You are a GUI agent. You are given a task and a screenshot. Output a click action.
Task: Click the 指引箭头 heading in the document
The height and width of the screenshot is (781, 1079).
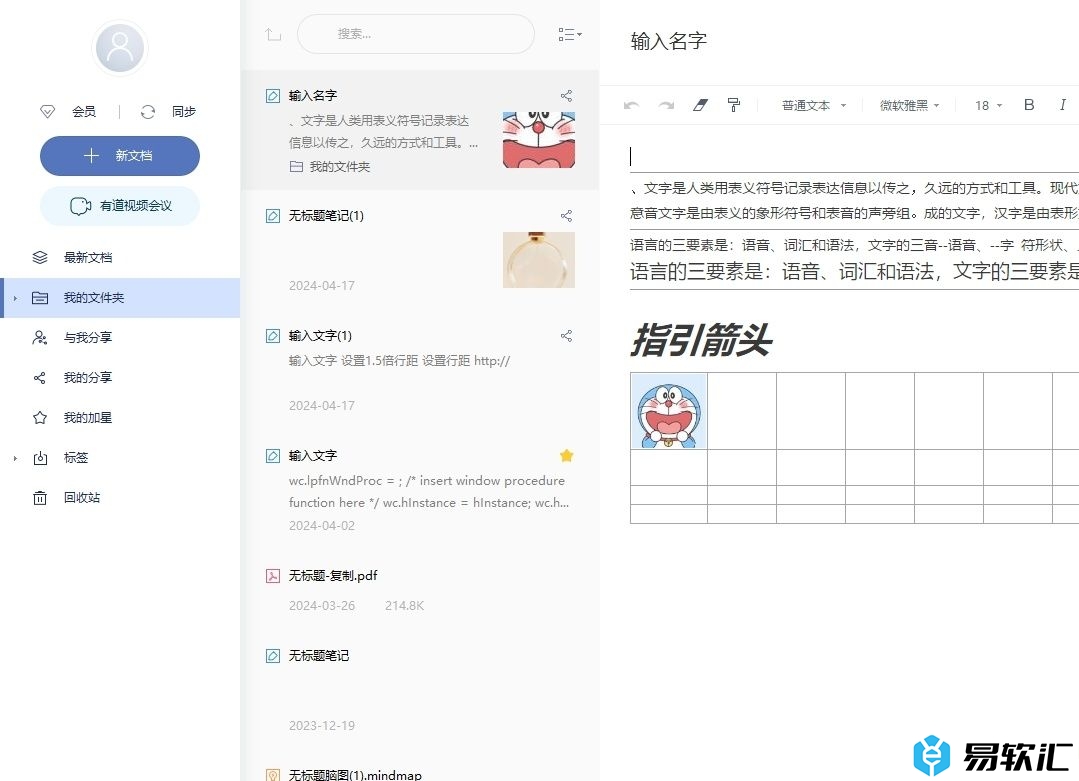pyautogui.click(x=701, y=340)
